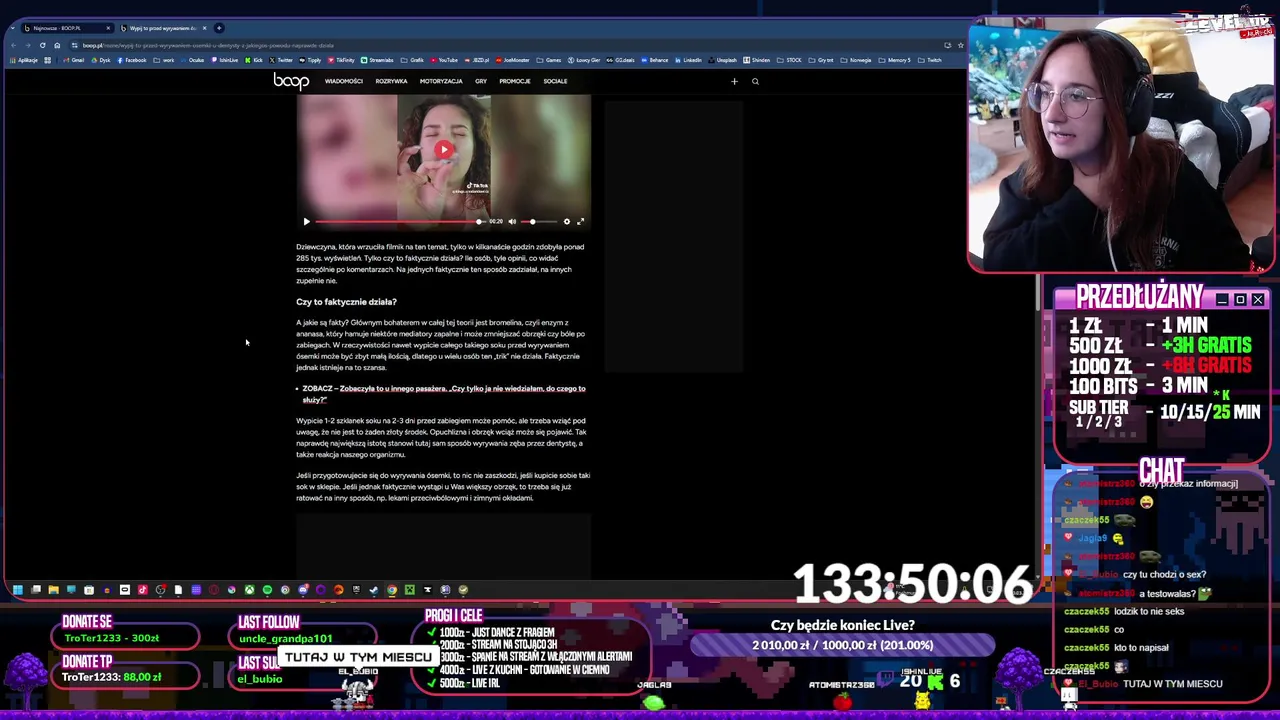Open the Gmail bookmark
The height and width of the screenshot is (720, 1280).
click(73, 60)
